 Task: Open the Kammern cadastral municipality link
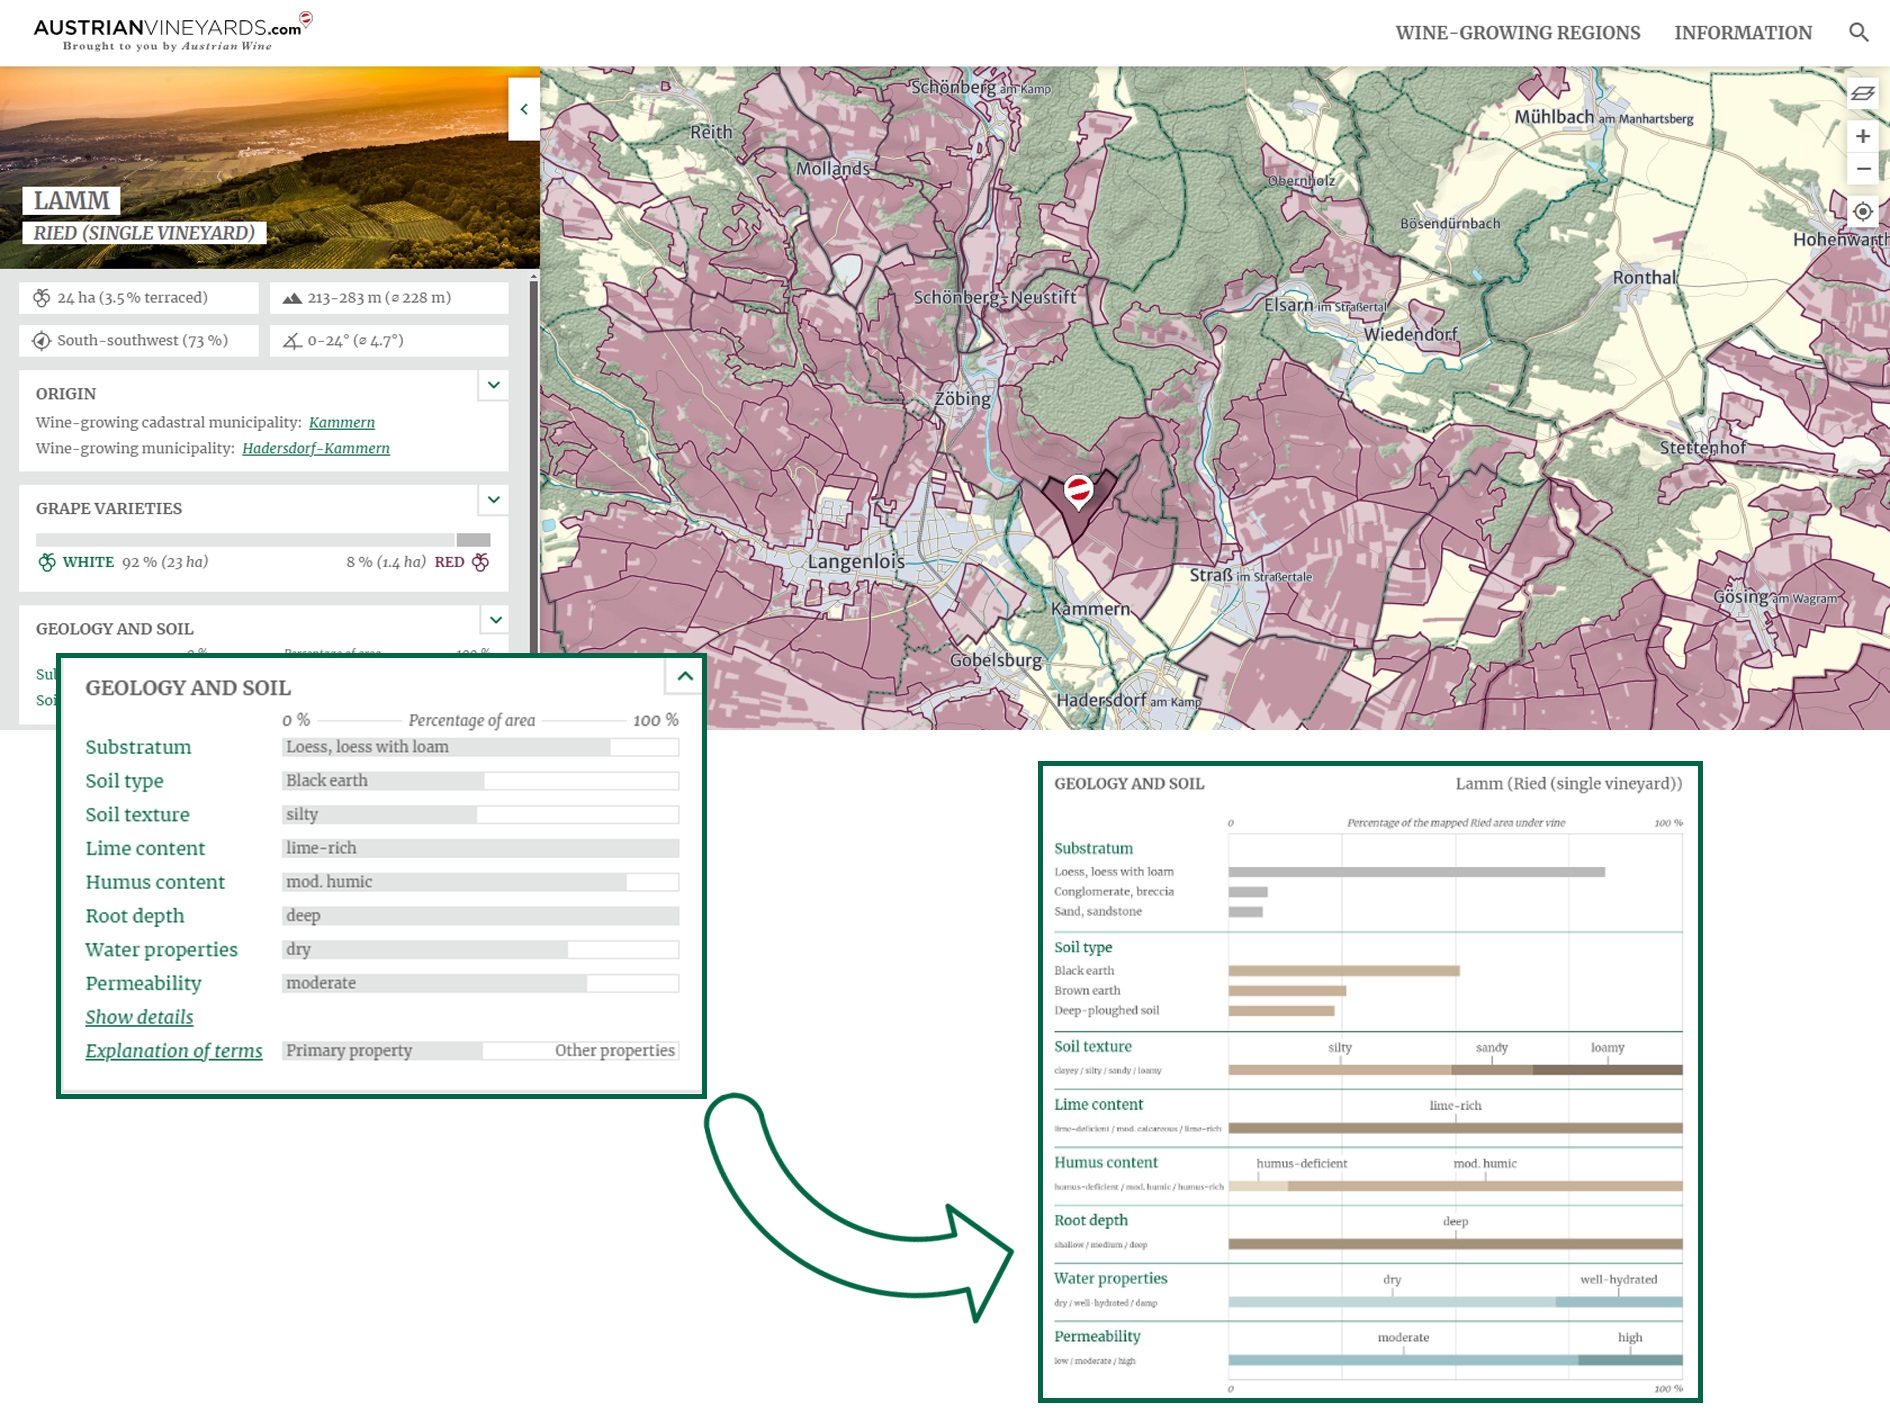342,423
